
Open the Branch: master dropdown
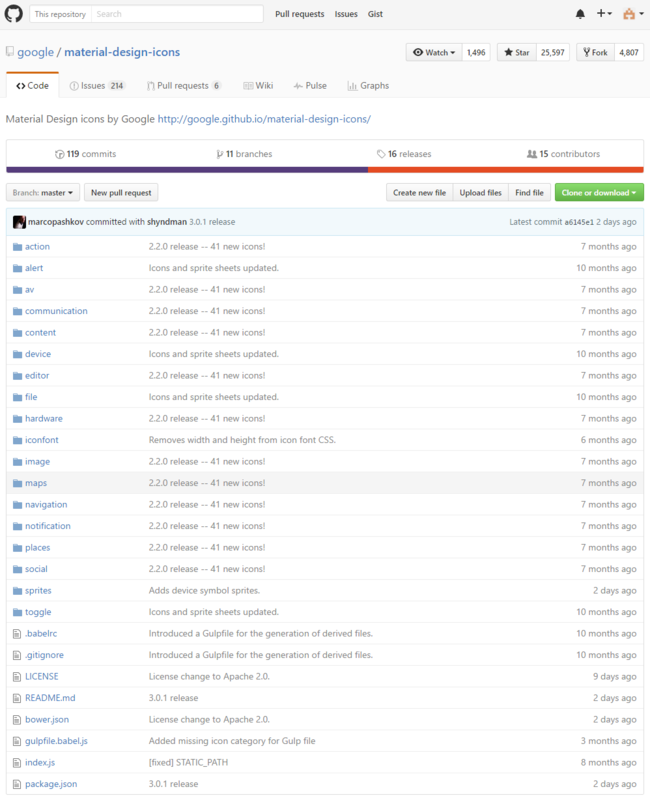coord(43,193)
